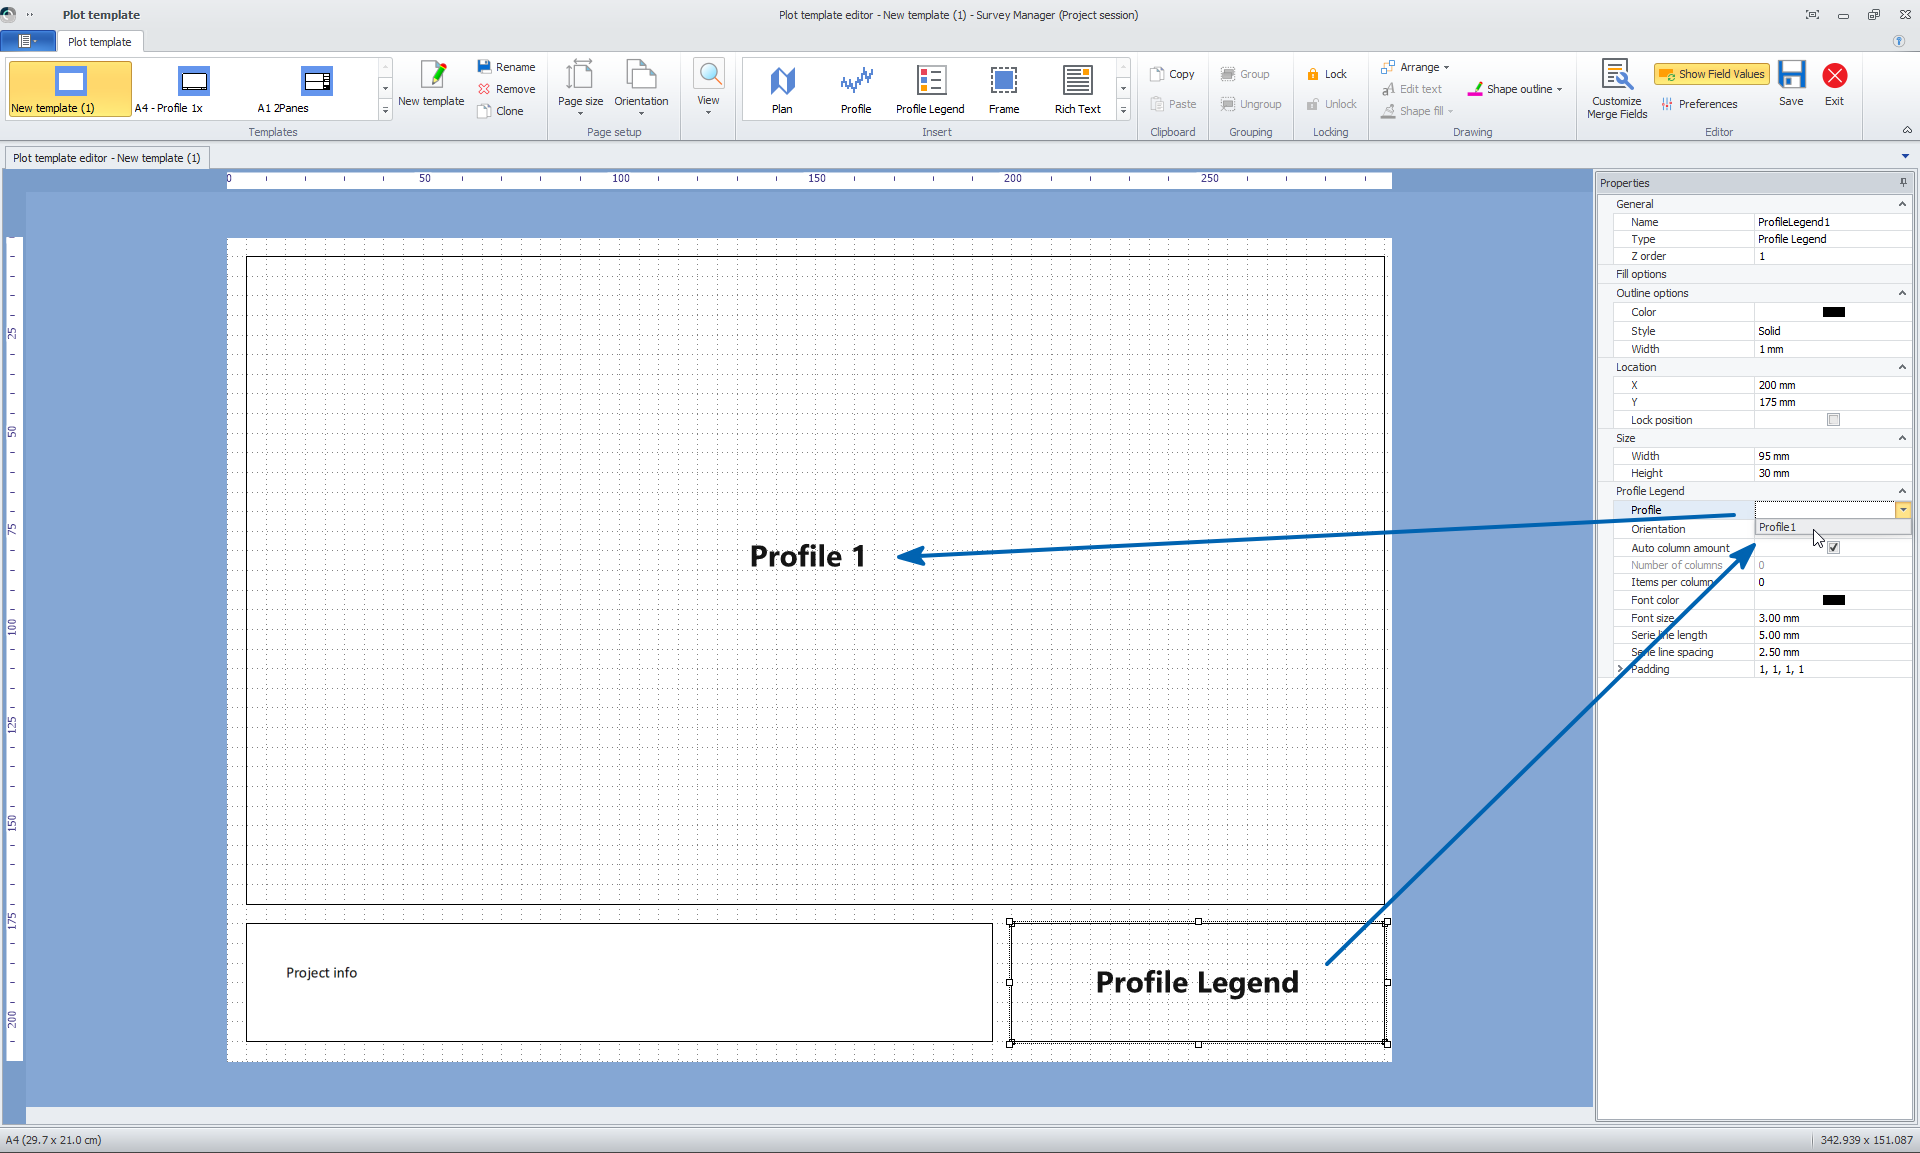Insert a Profile element
Viewport: 1920px width, 1153px height.
click(x=856, y=89)
